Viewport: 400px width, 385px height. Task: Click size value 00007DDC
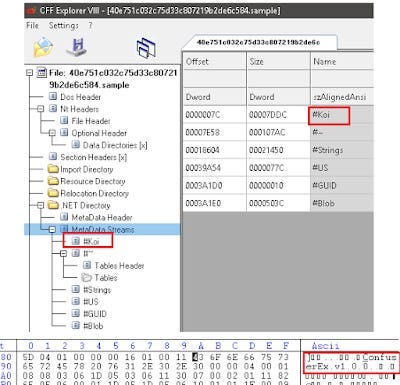pos(267,115)
